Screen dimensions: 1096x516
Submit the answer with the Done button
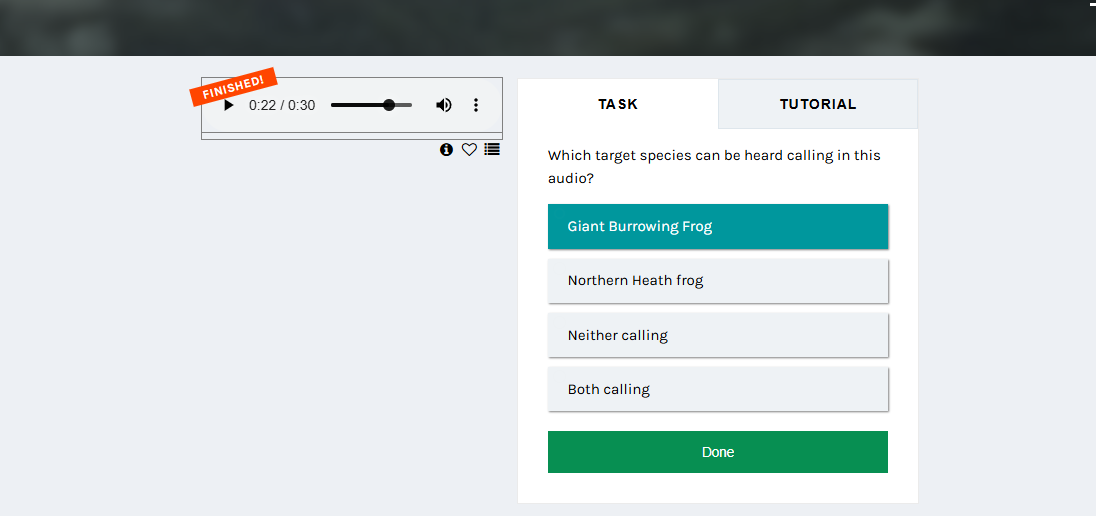click(717, 452)
